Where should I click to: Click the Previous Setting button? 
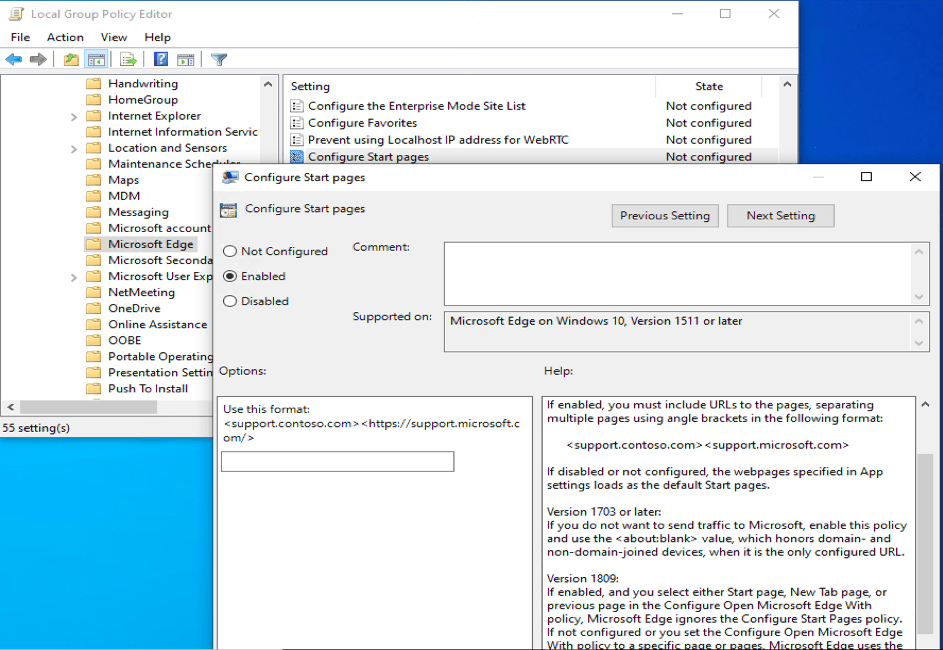[x=665, y=216]
